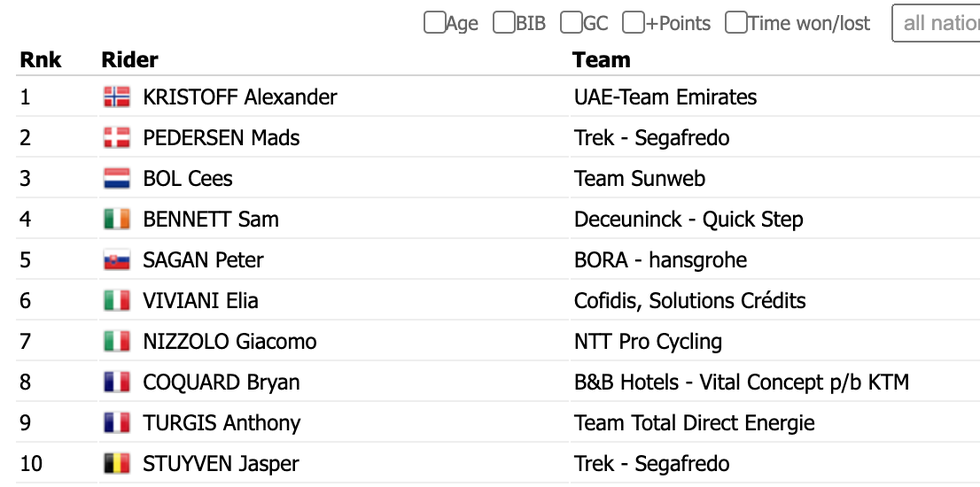
Task: Sort by the Rider column header
Action: click(130, 60)
